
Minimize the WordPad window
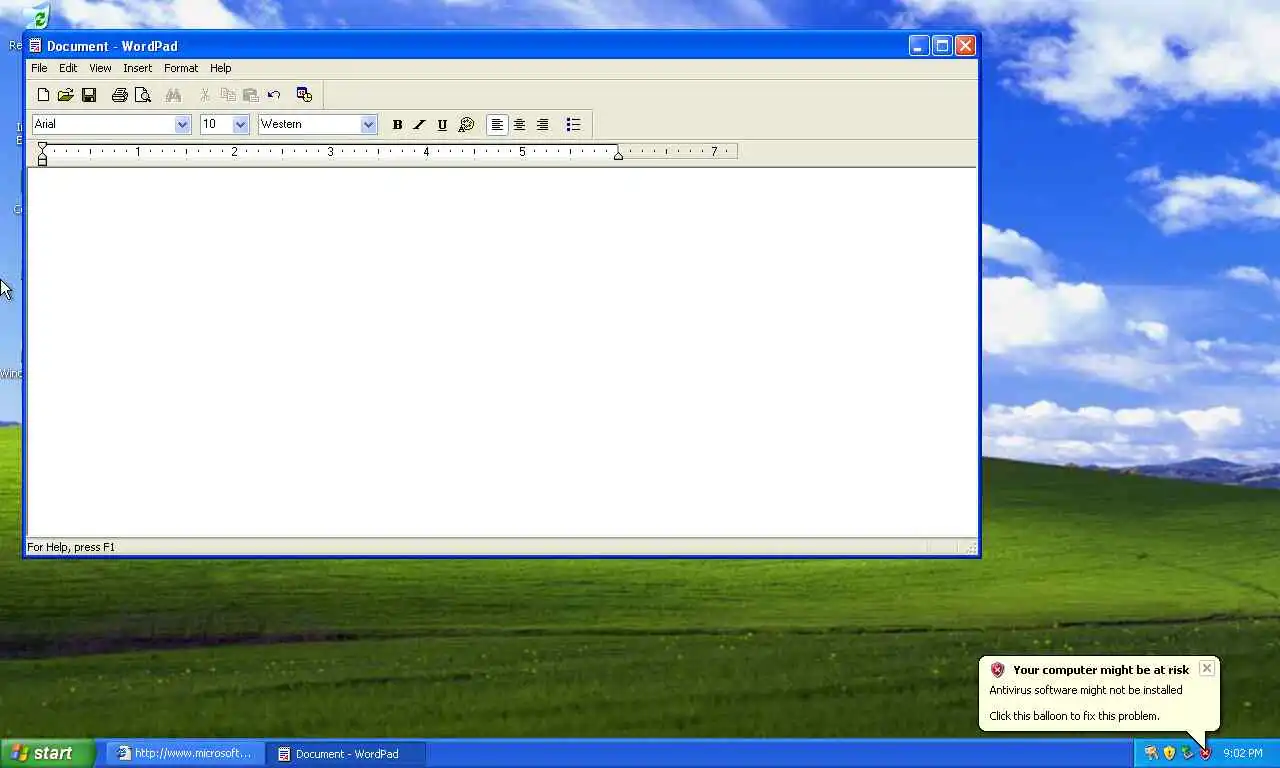point(919,45)
